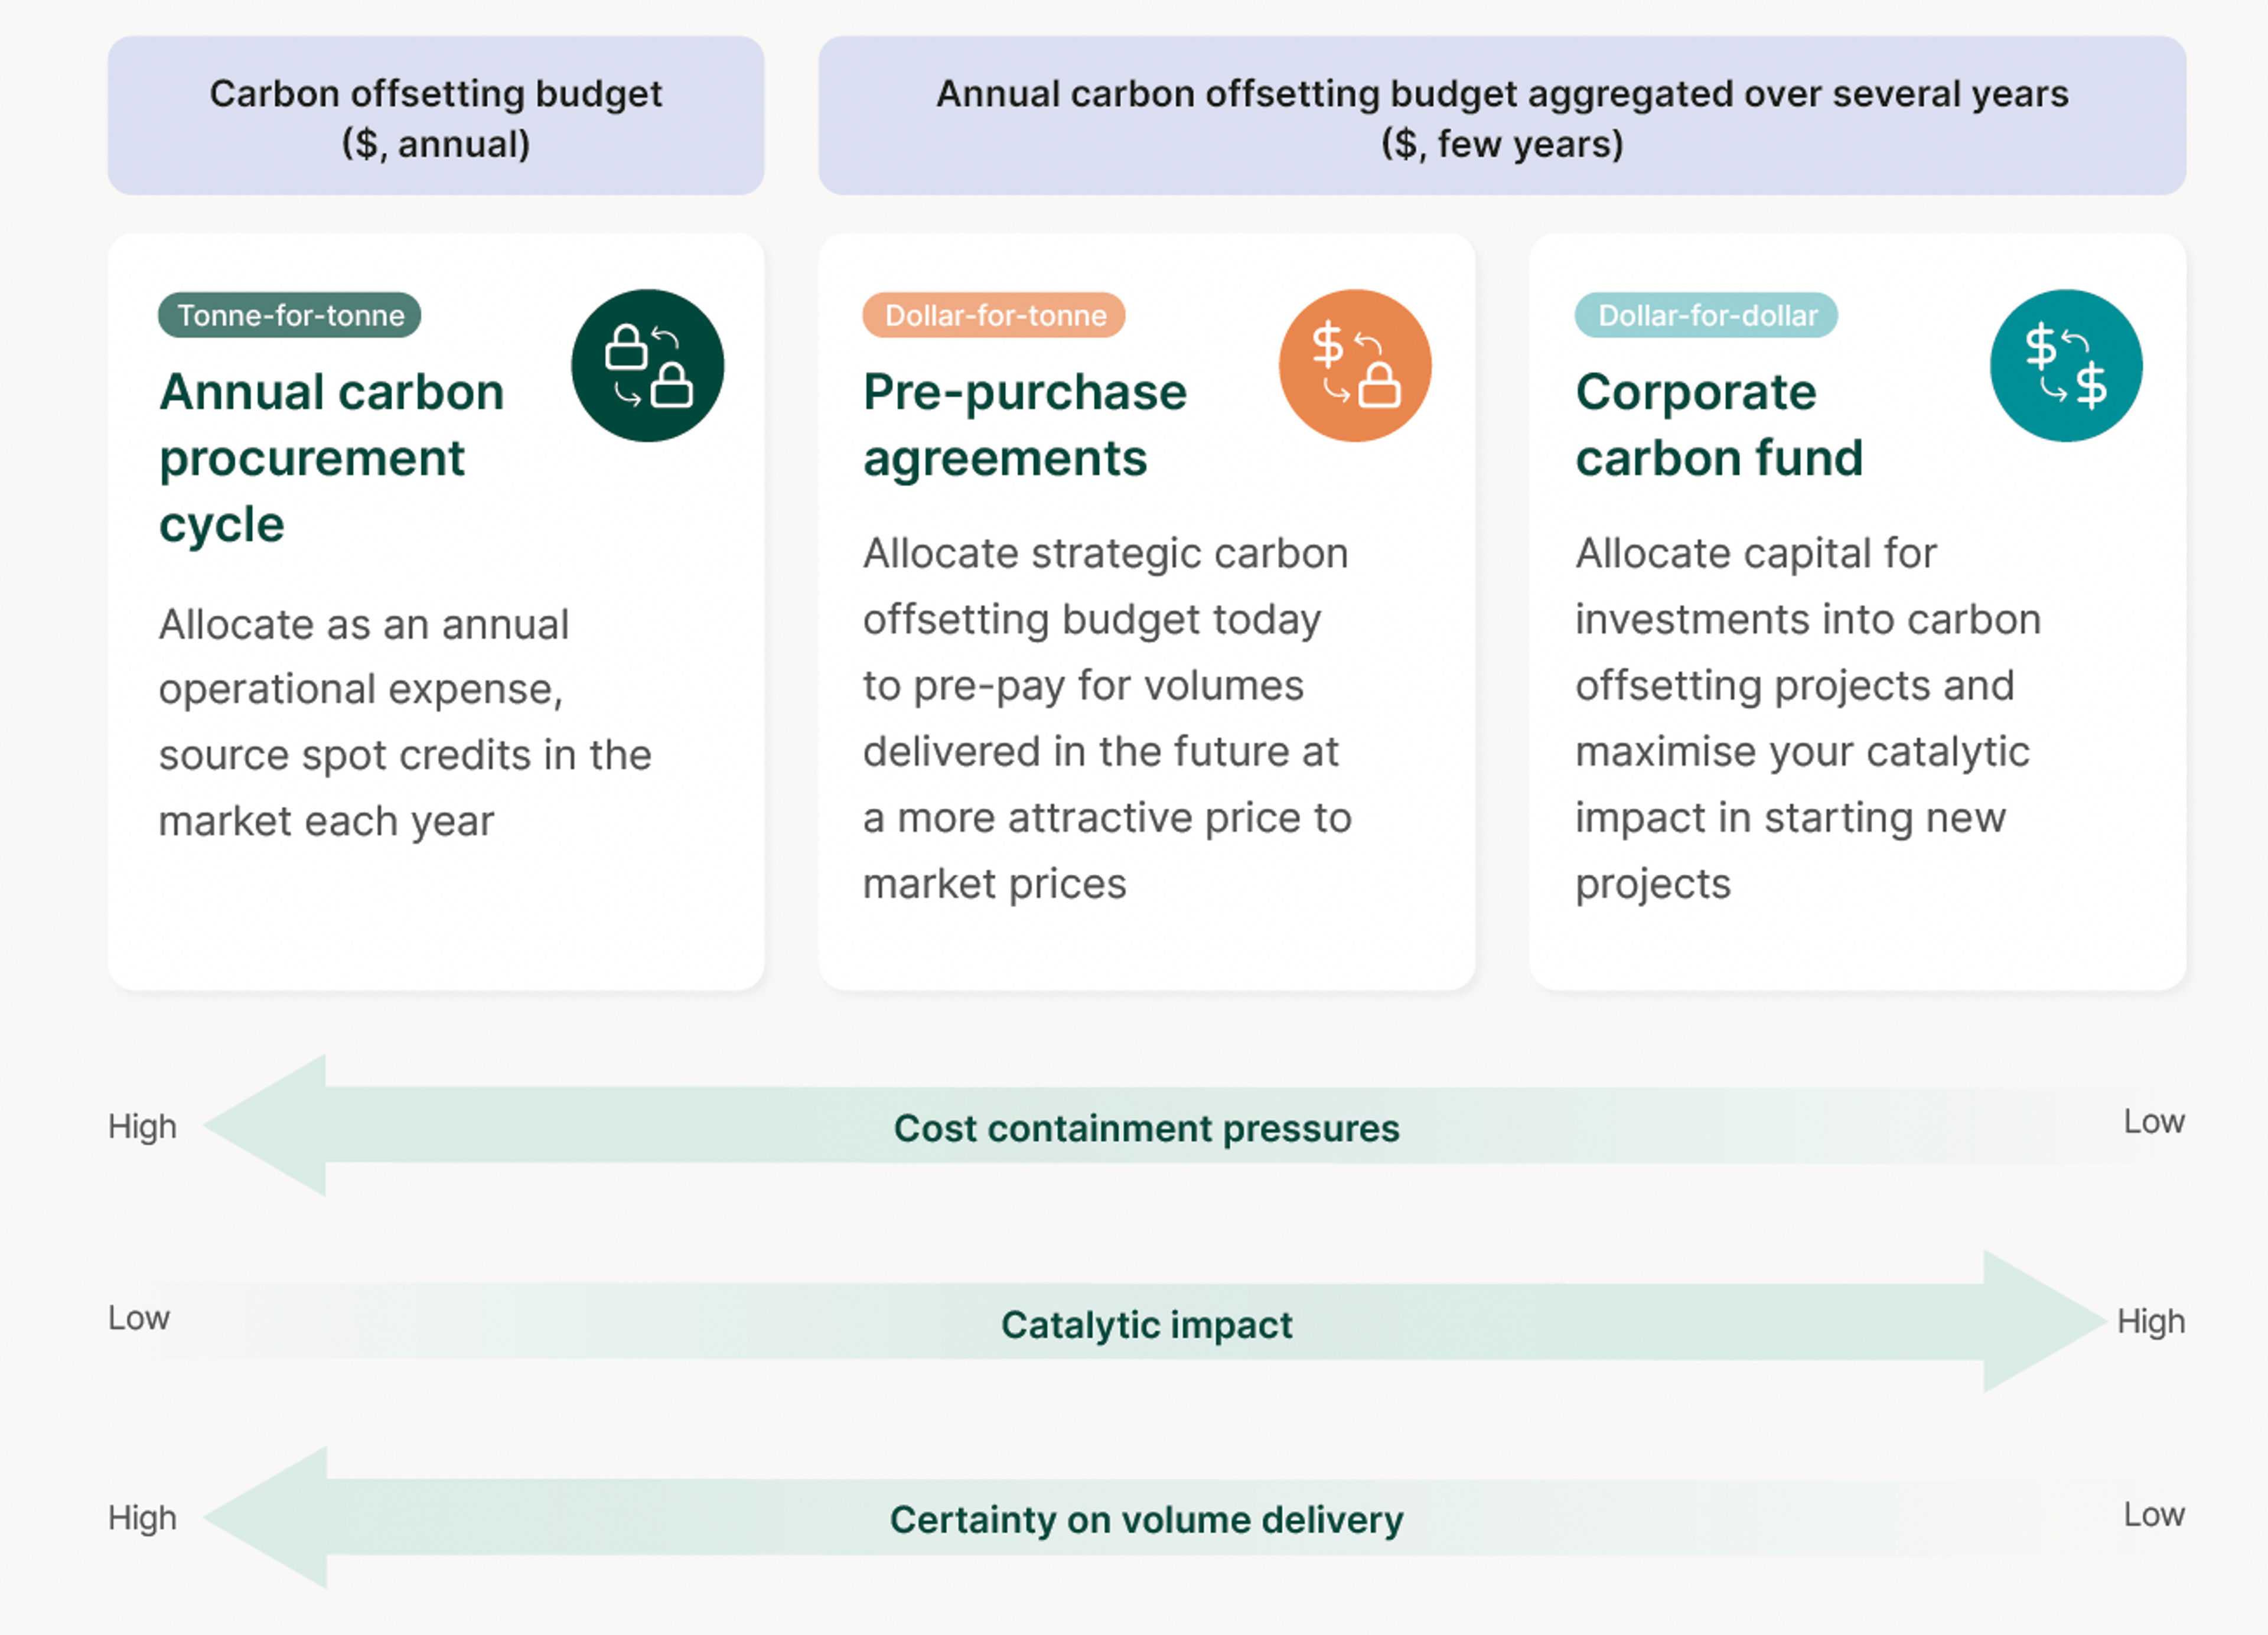Click the pre-purchase description about pre-paying volumes
Viewport: 2268px width, 1635px height.
click(1107, 718)
